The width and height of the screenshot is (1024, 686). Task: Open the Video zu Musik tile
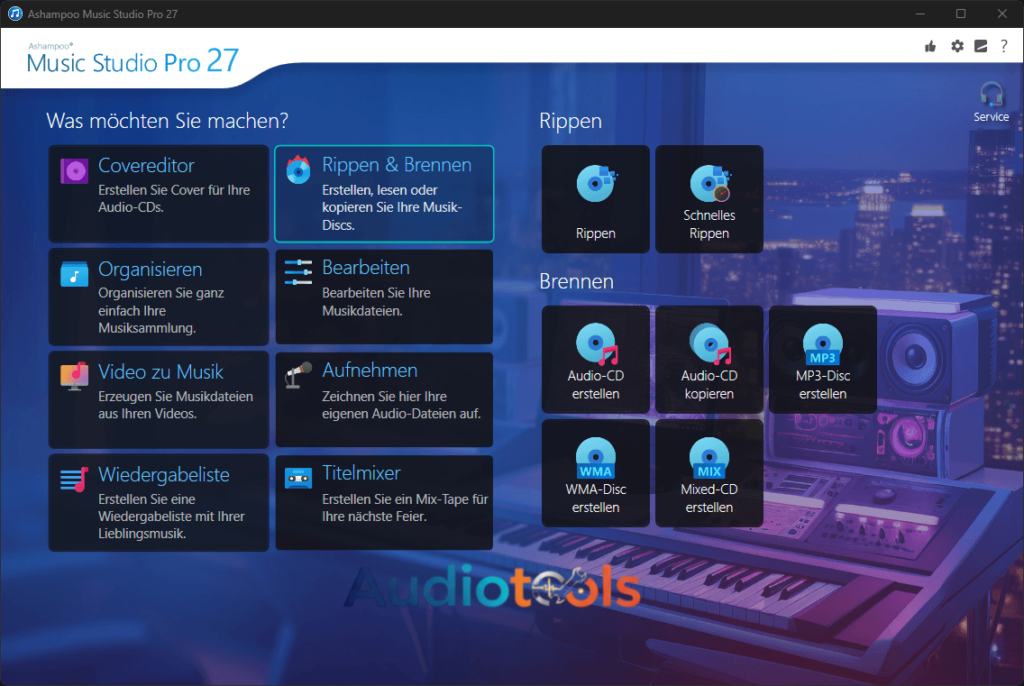tap(159, 399)
